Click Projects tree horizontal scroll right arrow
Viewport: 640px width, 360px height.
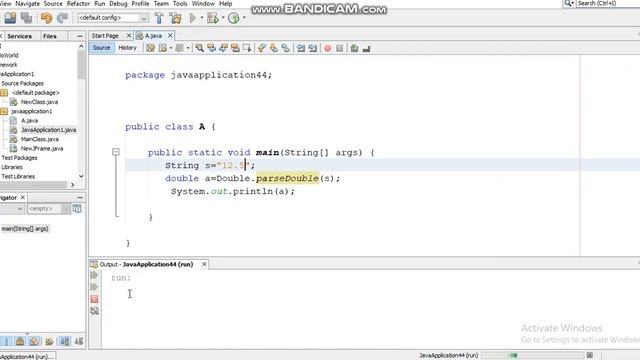[x=73, y=185]
